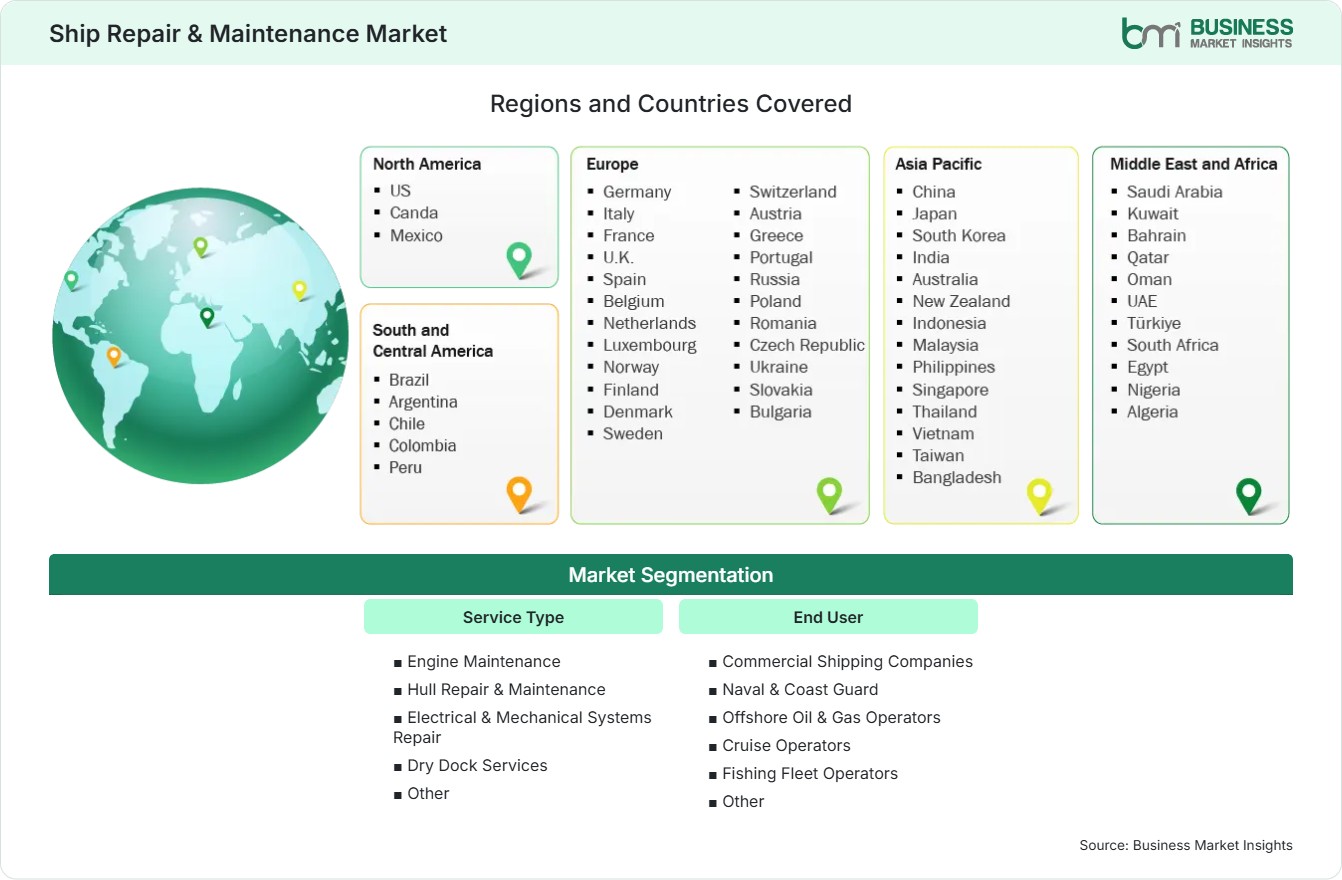The height and width of the screenshot is (880, 1342).
Task: Click 'Singapore' in Asia Pacific list
Action: point(950,389)
